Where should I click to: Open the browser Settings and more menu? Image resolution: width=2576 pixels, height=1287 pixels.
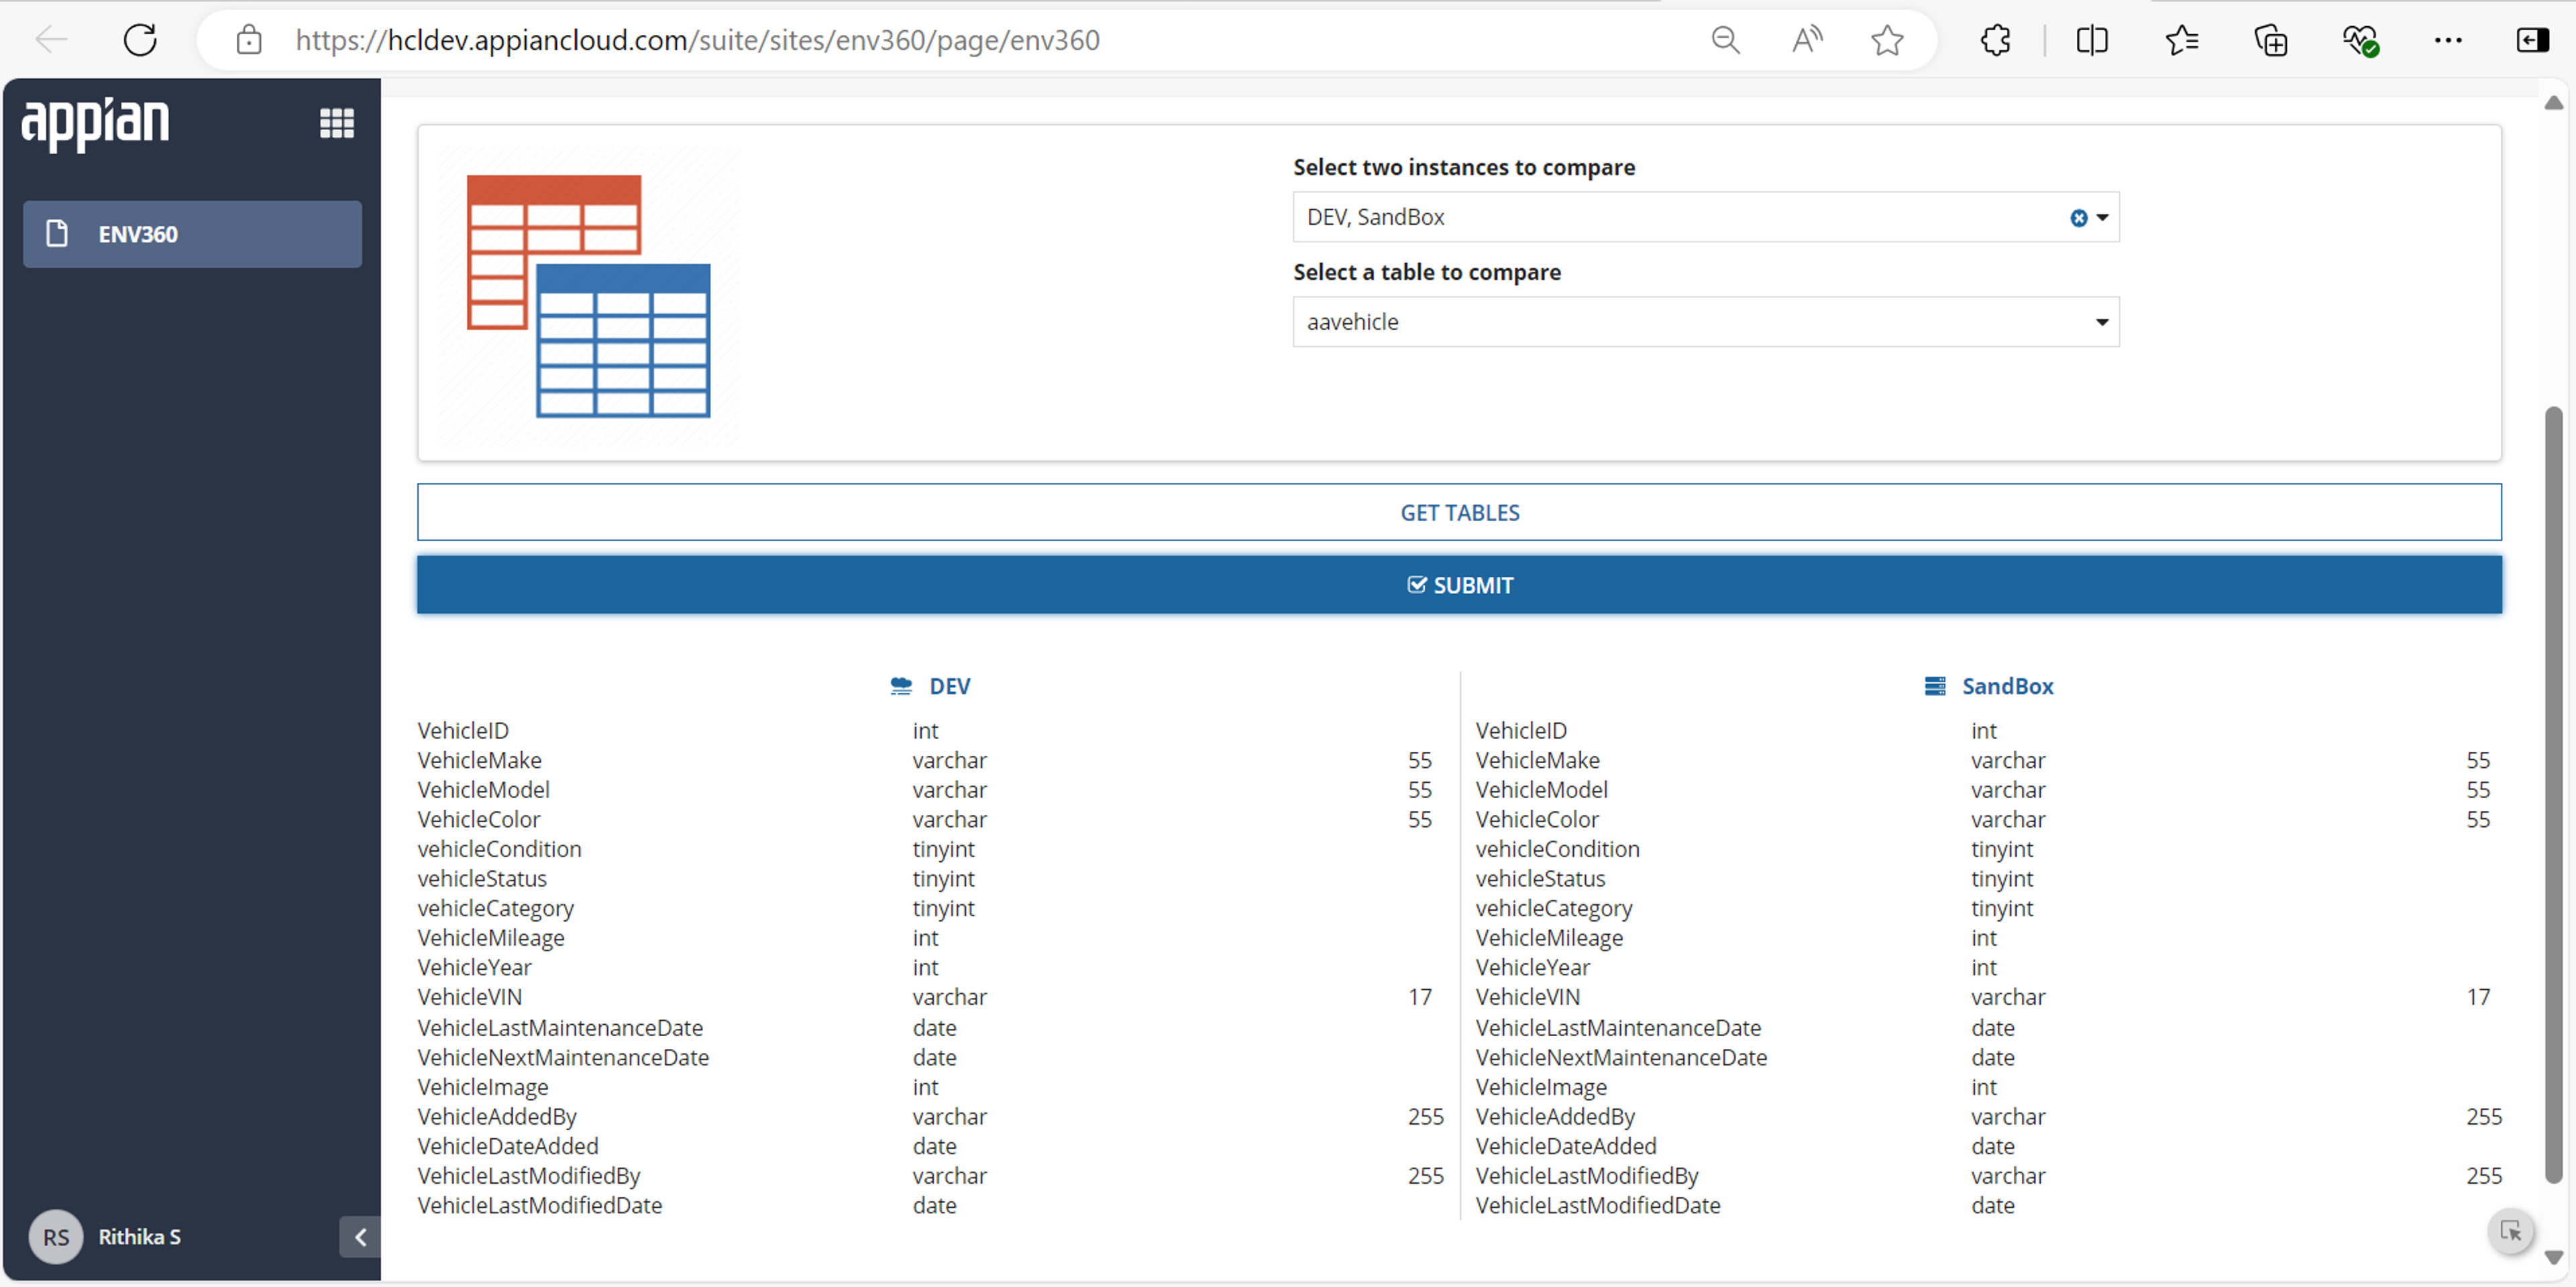point(2448,40)
